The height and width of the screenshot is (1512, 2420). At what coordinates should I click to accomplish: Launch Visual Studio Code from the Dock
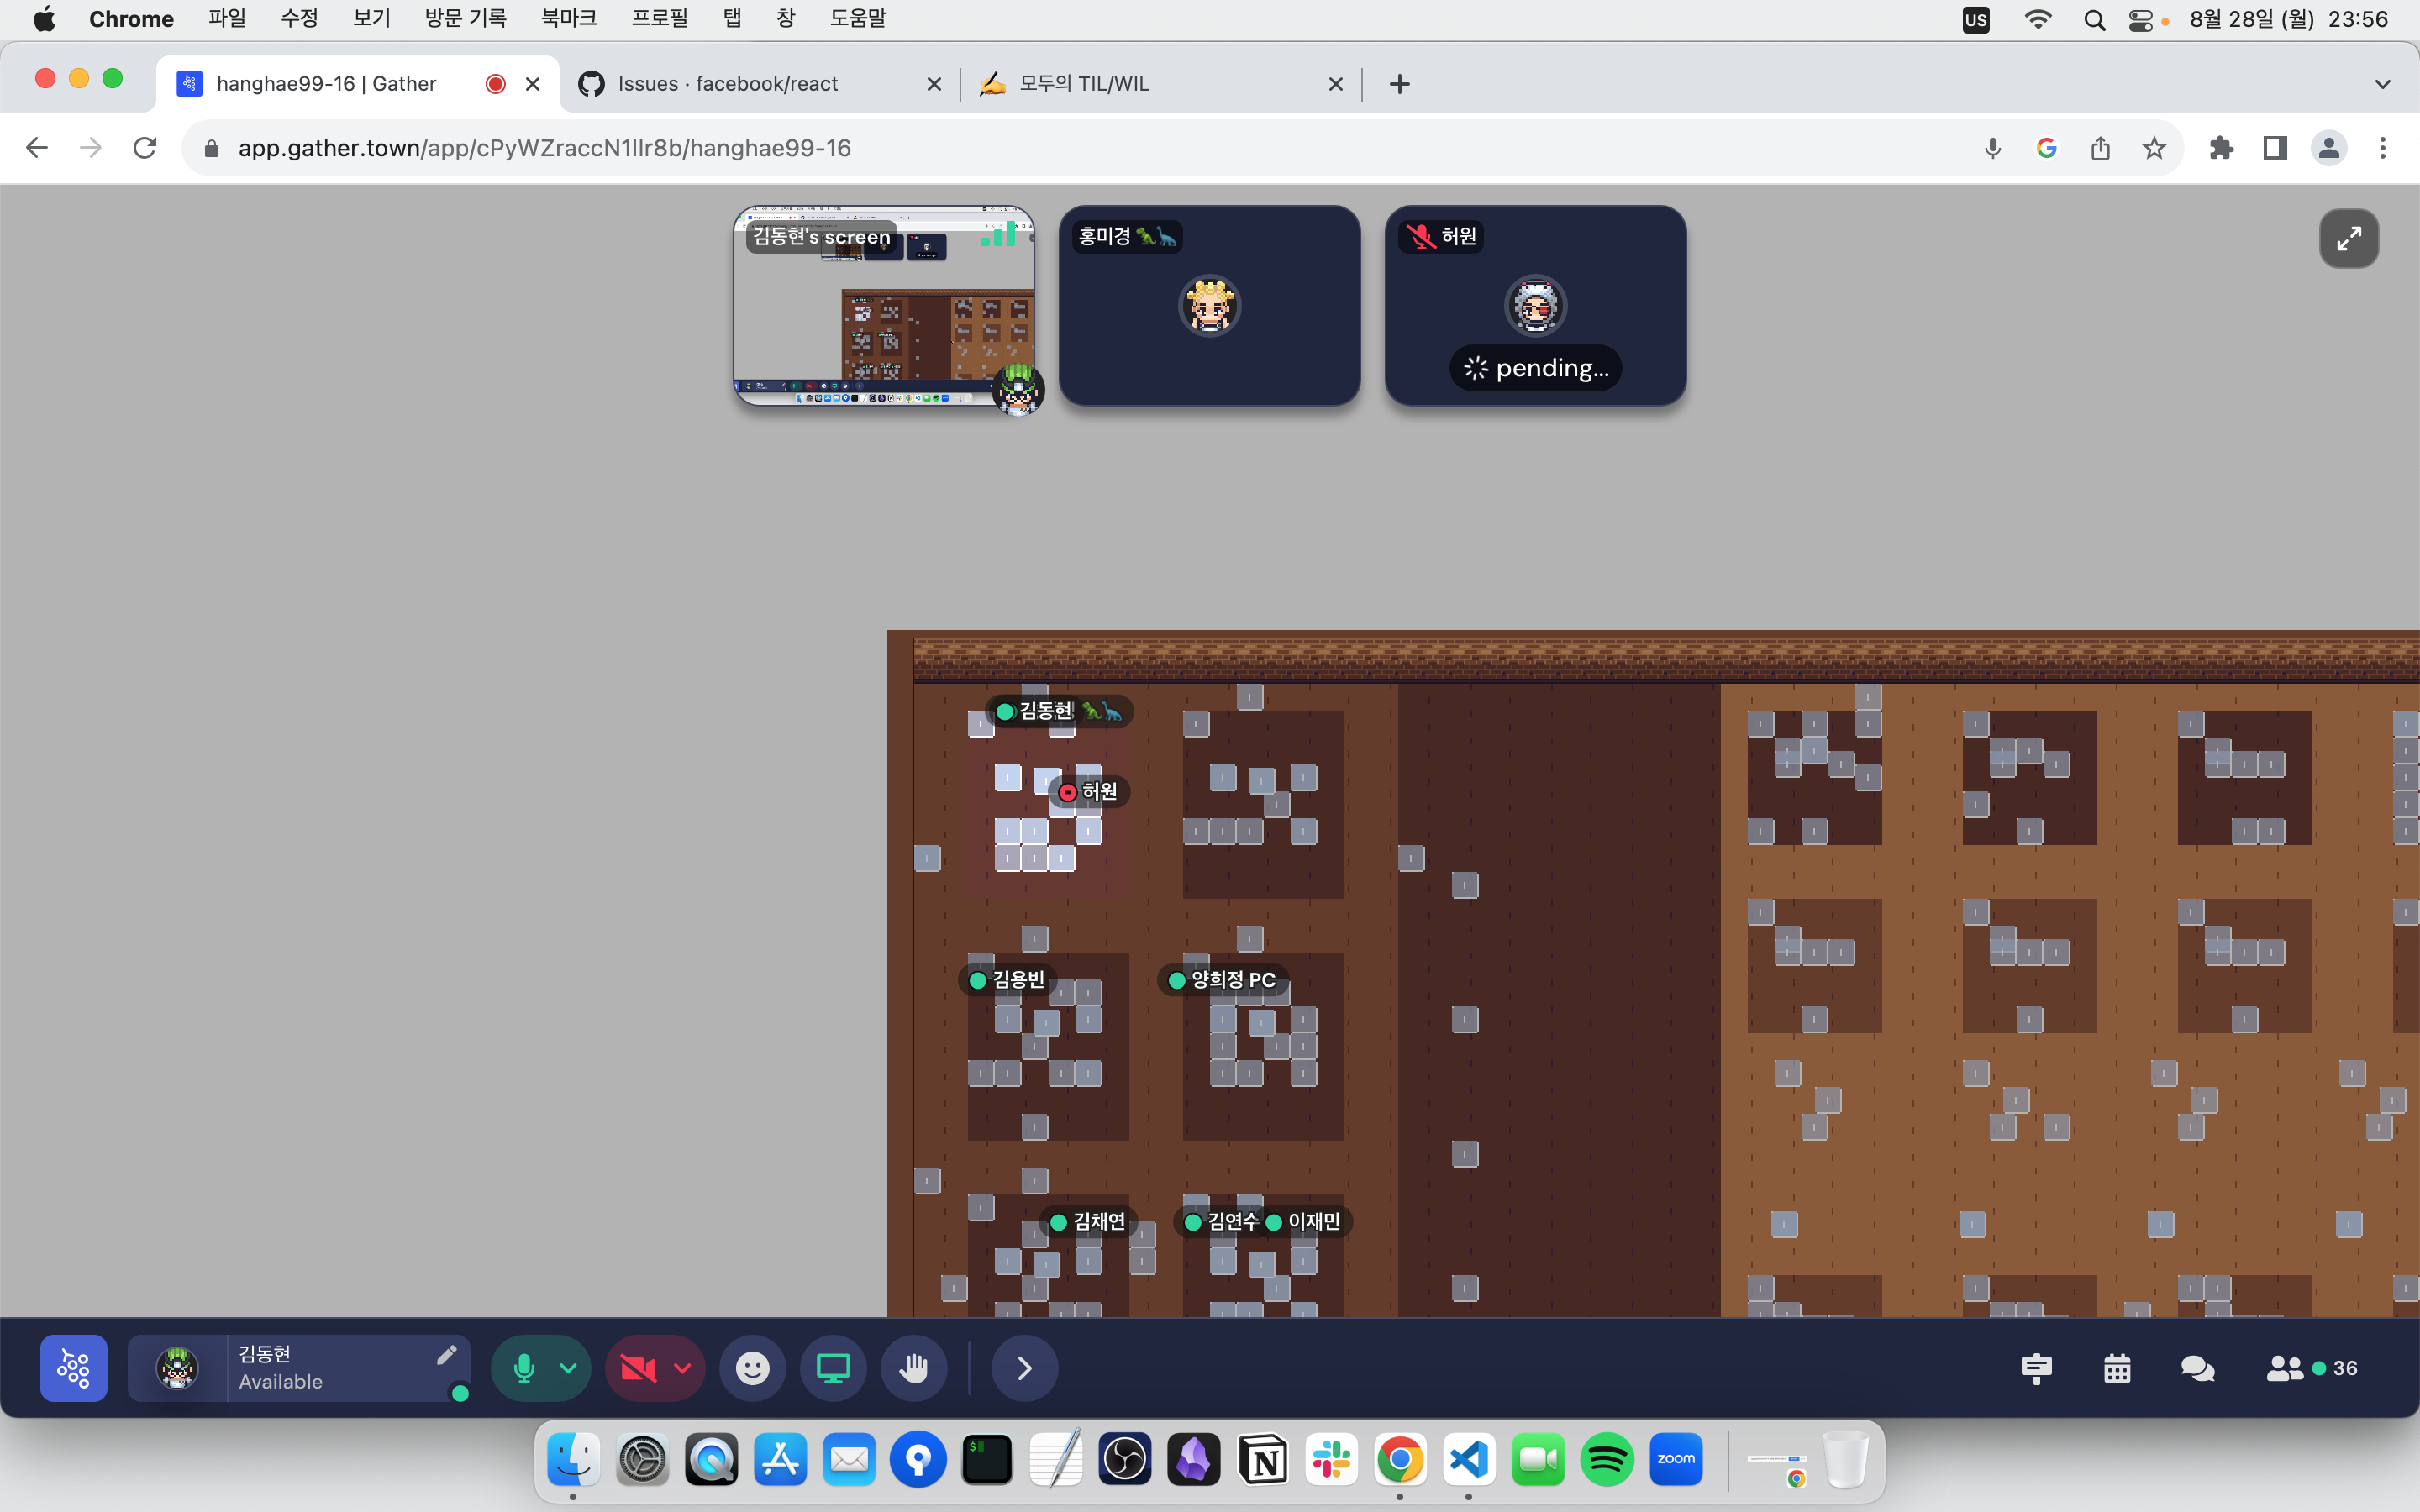(x=1468, y=1459)
